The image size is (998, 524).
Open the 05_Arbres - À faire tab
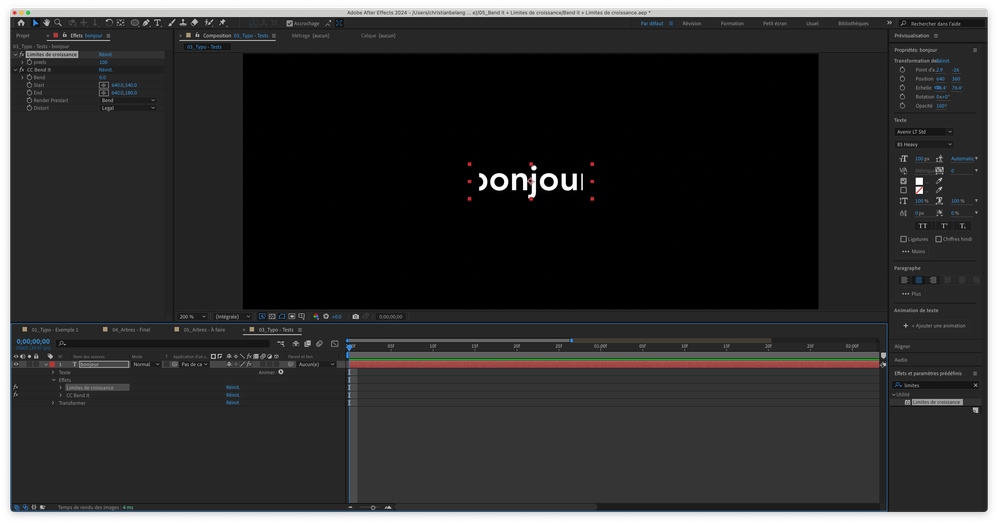[x=204, y=330]
